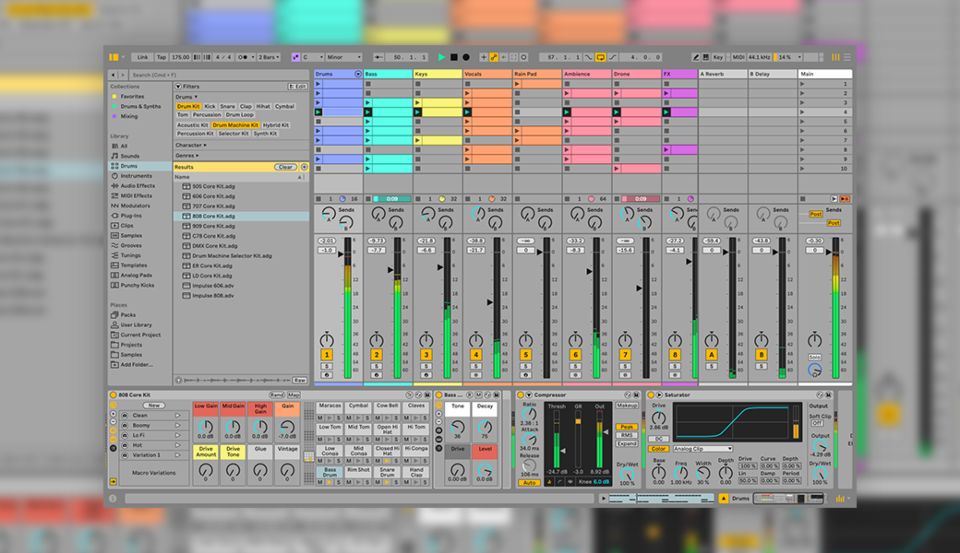Click the Makeup button on Compressor
Viewport: 960px width, 553px height.
[x=627, y=406]
